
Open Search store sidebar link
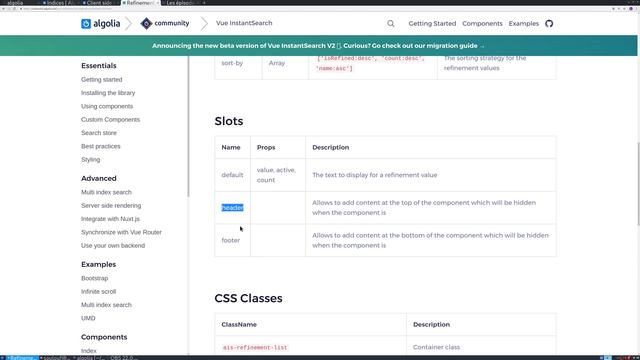[99, 133]
